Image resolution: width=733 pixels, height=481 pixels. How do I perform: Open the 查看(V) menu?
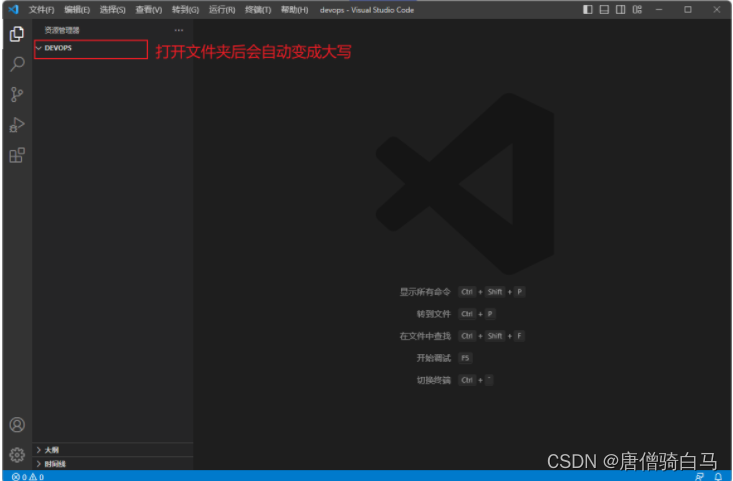coord(149,10)
